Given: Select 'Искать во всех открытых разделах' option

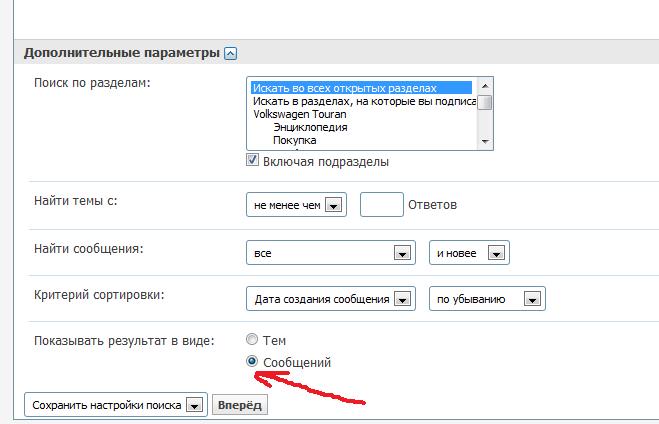Looking at the screenshot, I should point(361,88).
